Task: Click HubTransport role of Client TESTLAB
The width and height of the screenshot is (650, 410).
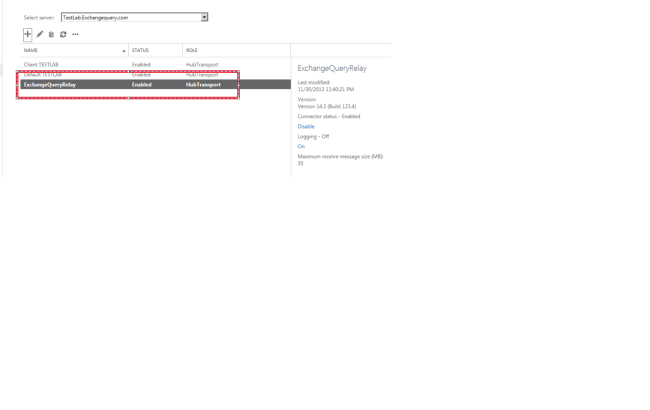Action: [x=202, y=65]
